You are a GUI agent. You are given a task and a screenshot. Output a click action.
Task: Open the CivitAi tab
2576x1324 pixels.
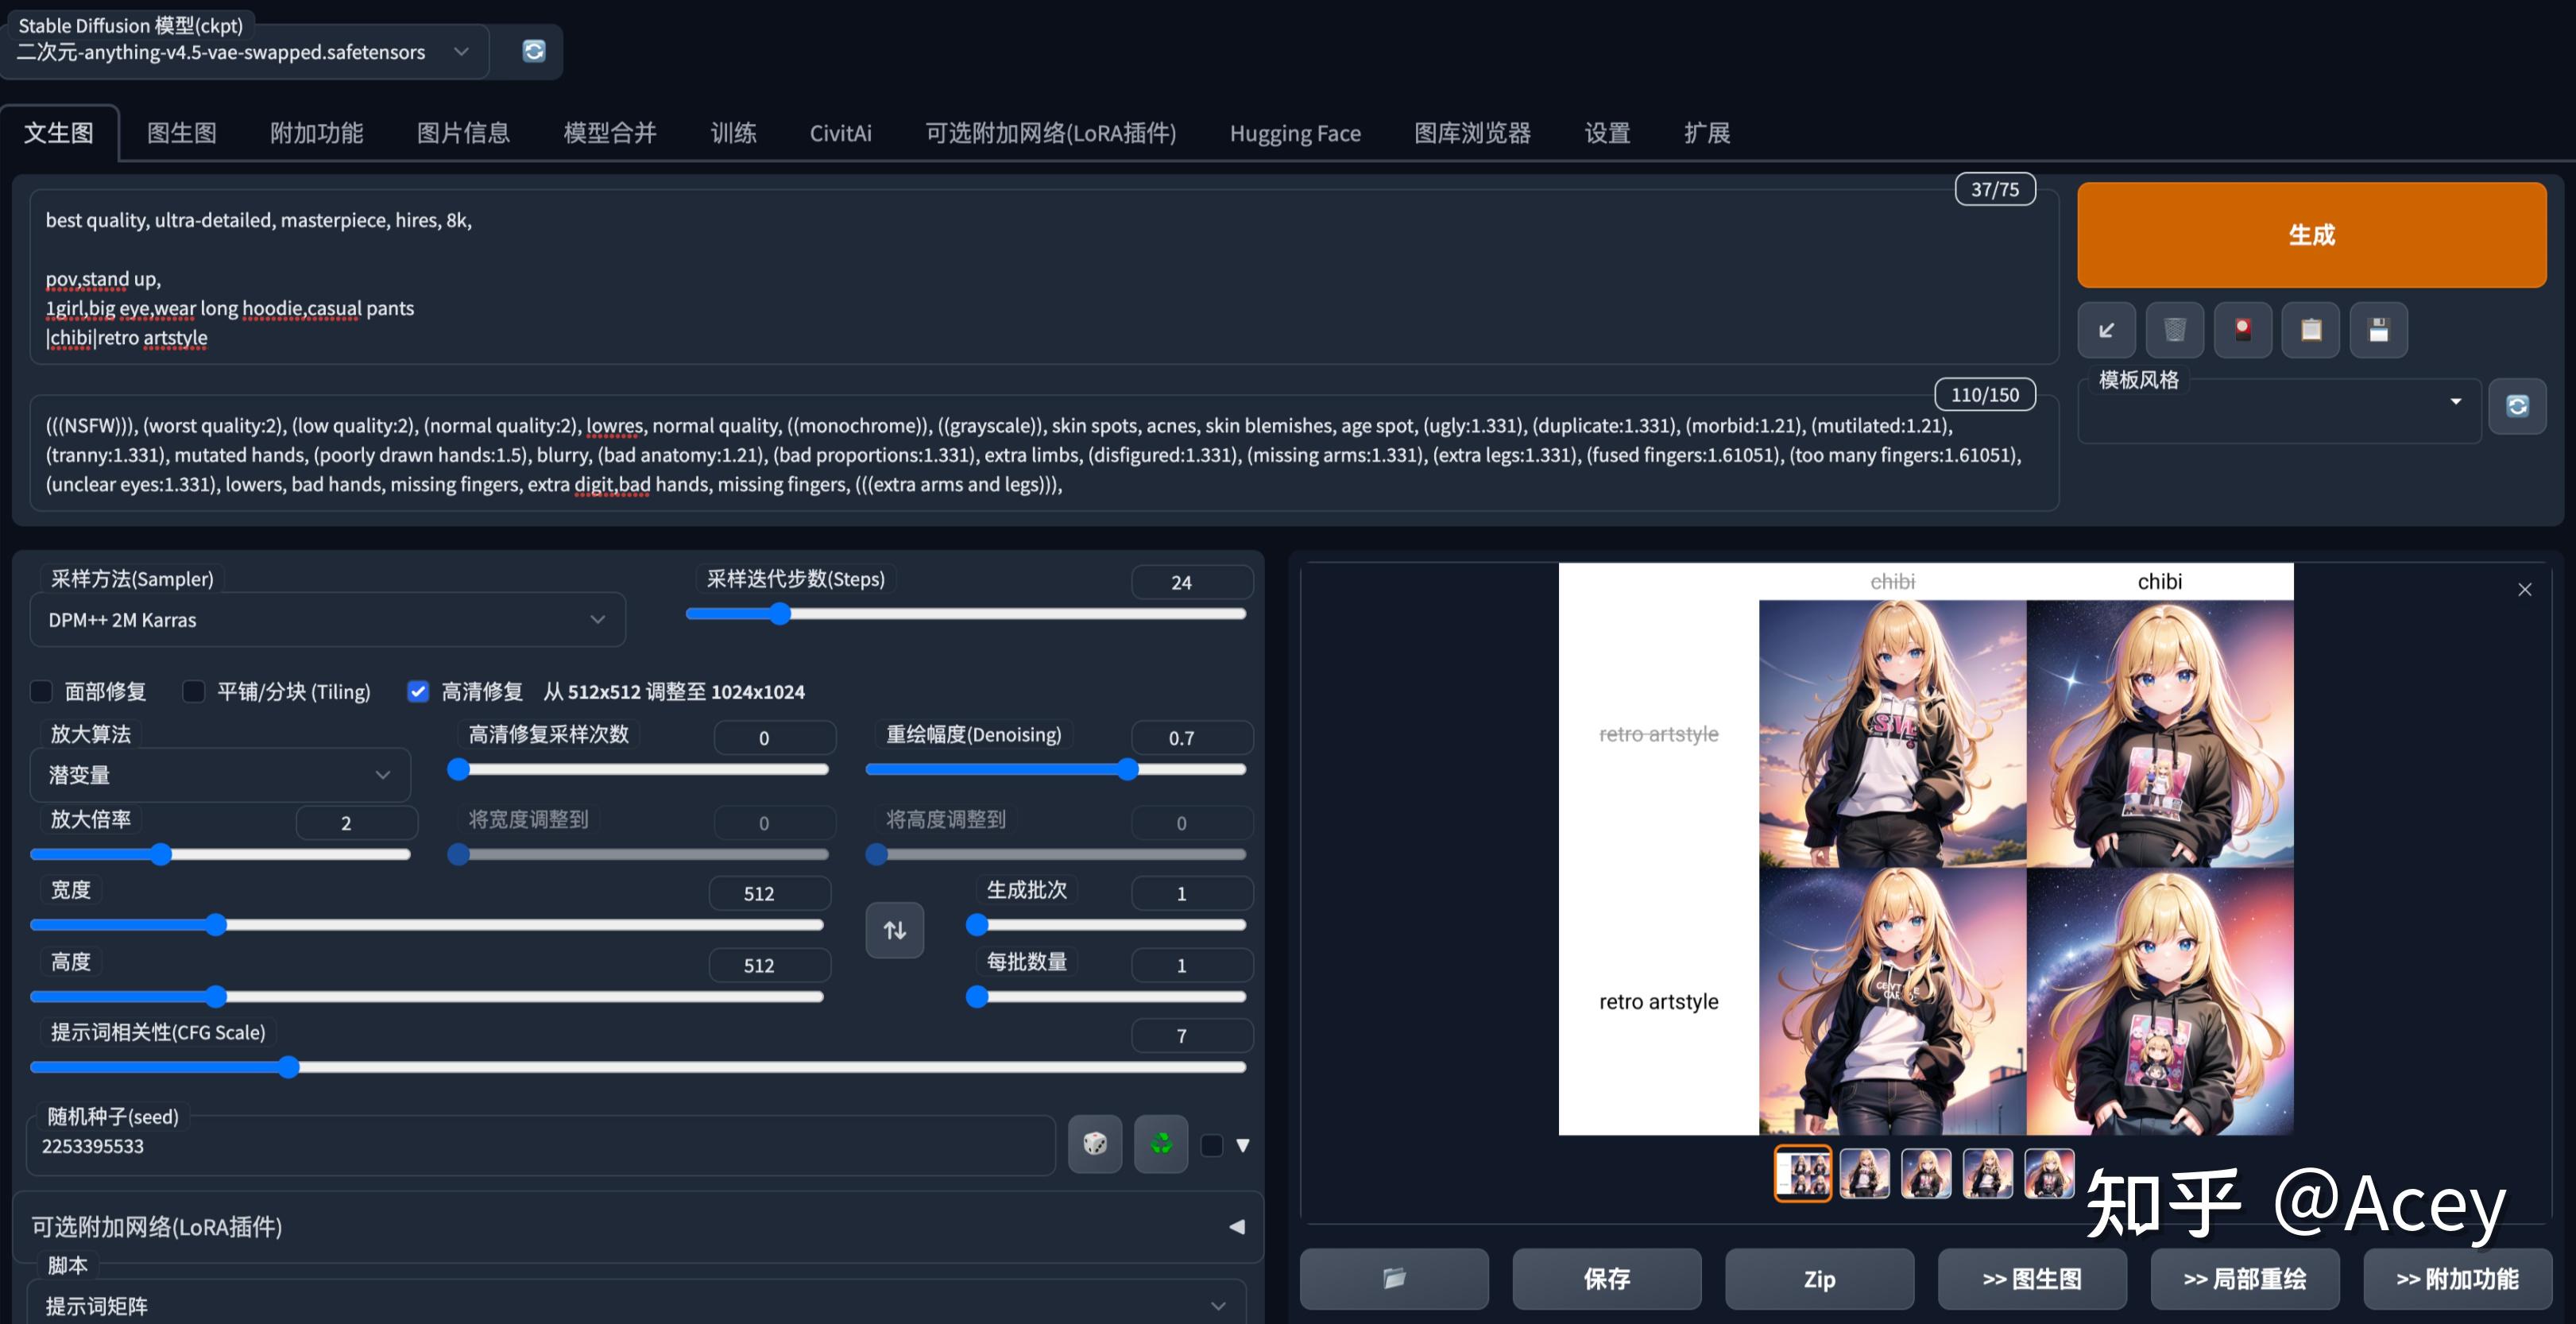click(840, 133)
